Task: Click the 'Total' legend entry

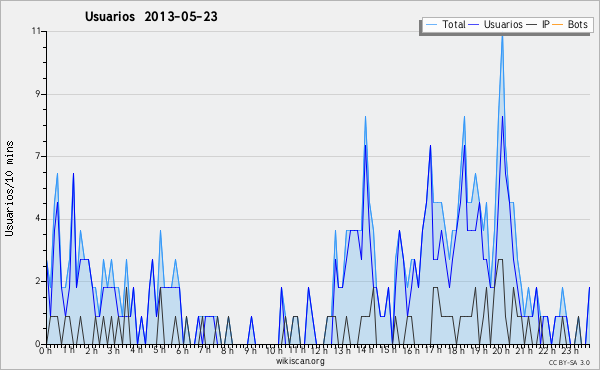Action: point(445,24)
